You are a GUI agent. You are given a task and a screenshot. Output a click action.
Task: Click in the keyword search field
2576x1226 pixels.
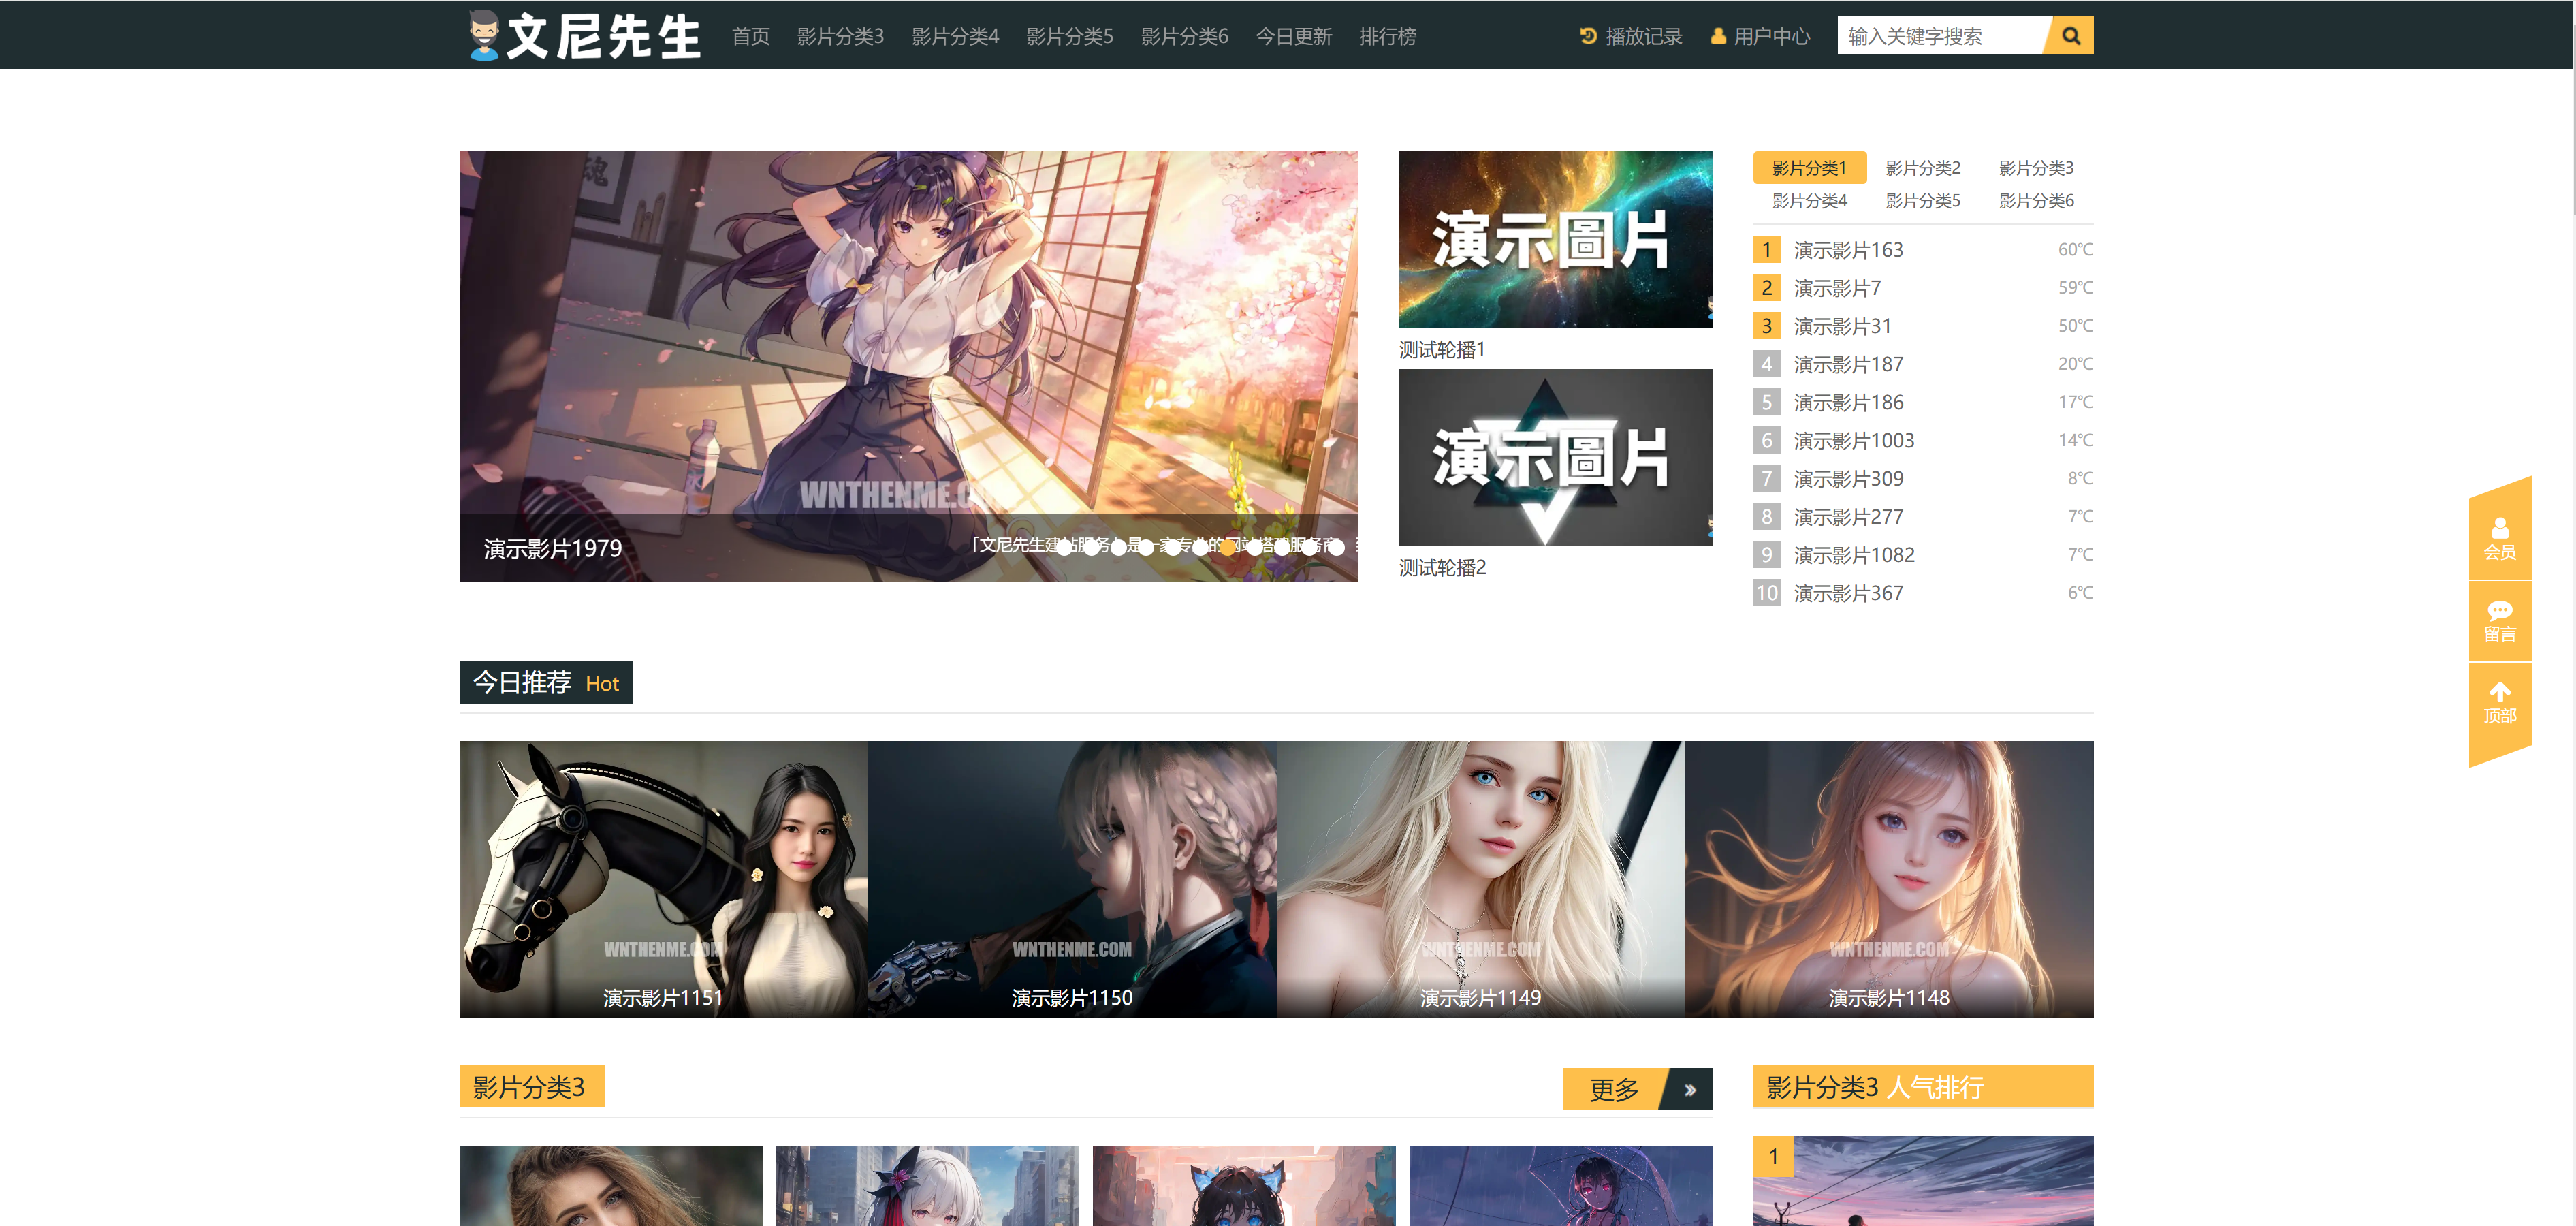[x=1938, y=36]
